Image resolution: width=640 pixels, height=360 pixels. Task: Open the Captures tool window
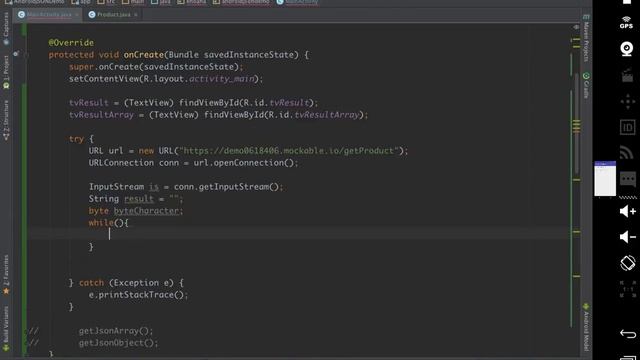click(x=6, y=29)
